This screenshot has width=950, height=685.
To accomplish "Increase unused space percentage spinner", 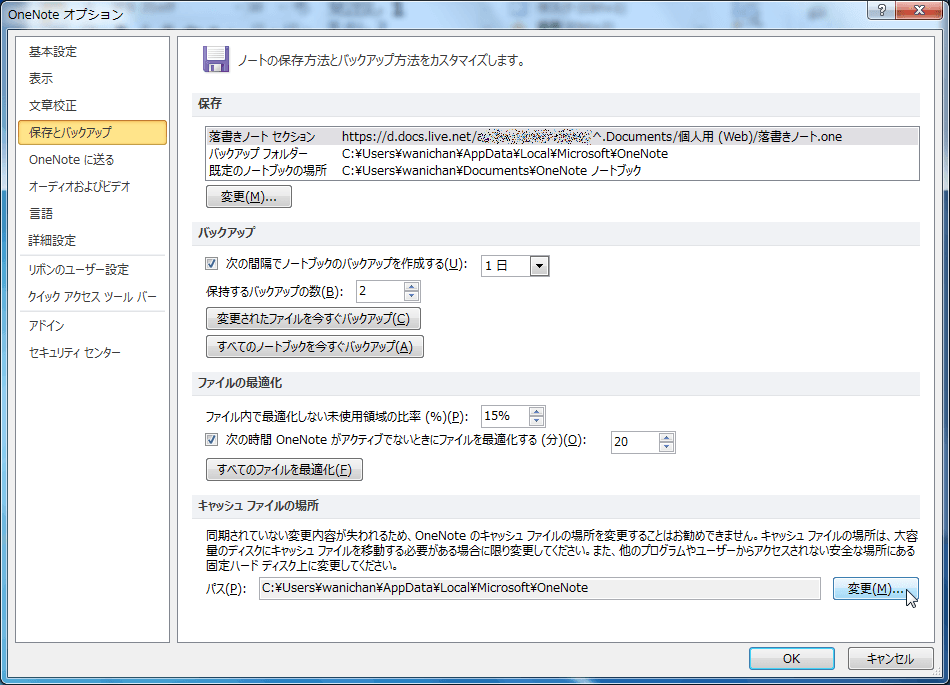I will [x=536, y=411].
